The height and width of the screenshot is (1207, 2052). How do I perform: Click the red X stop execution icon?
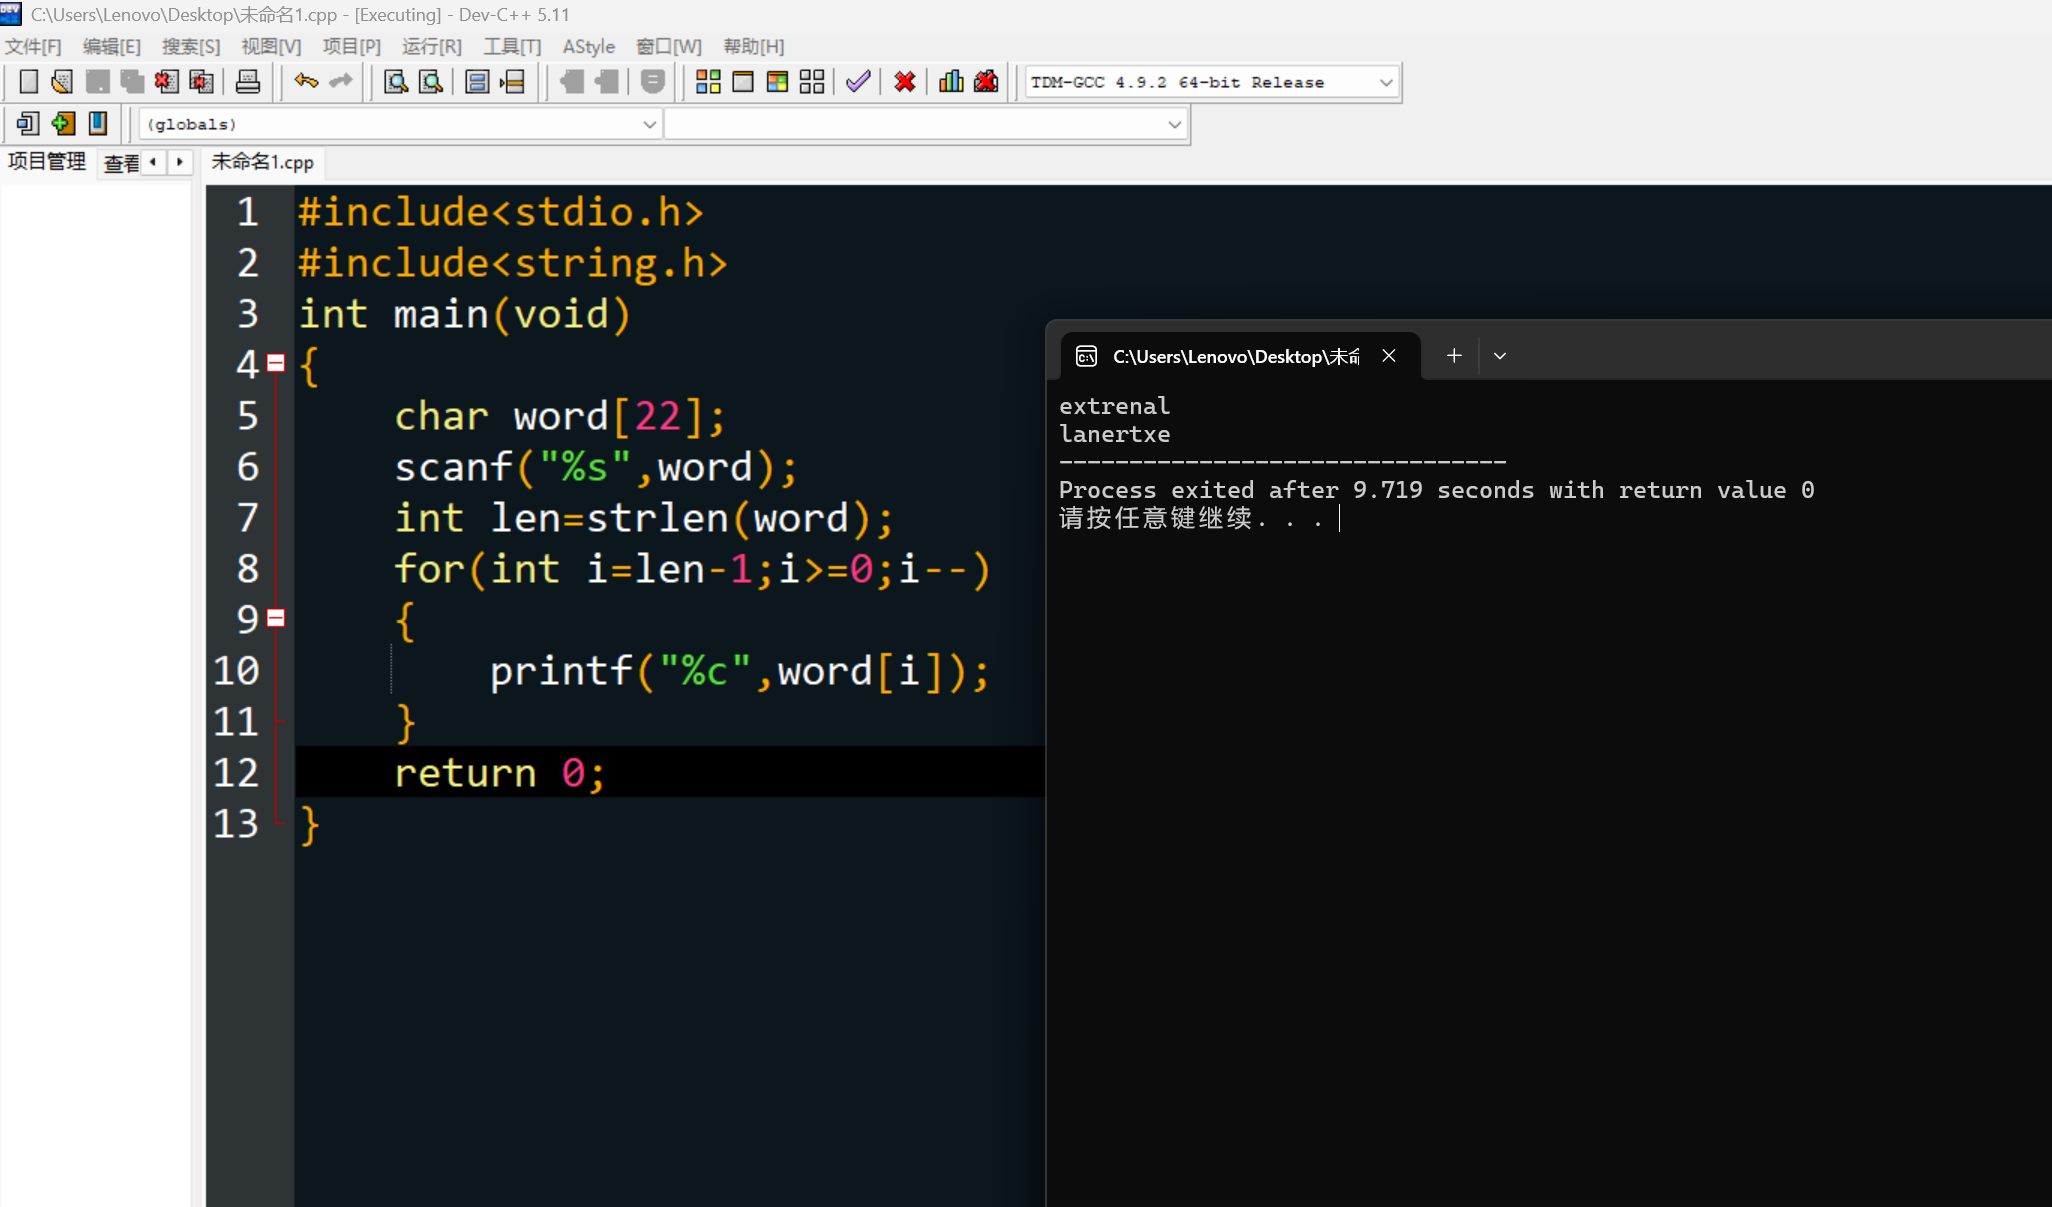(905, 82)
